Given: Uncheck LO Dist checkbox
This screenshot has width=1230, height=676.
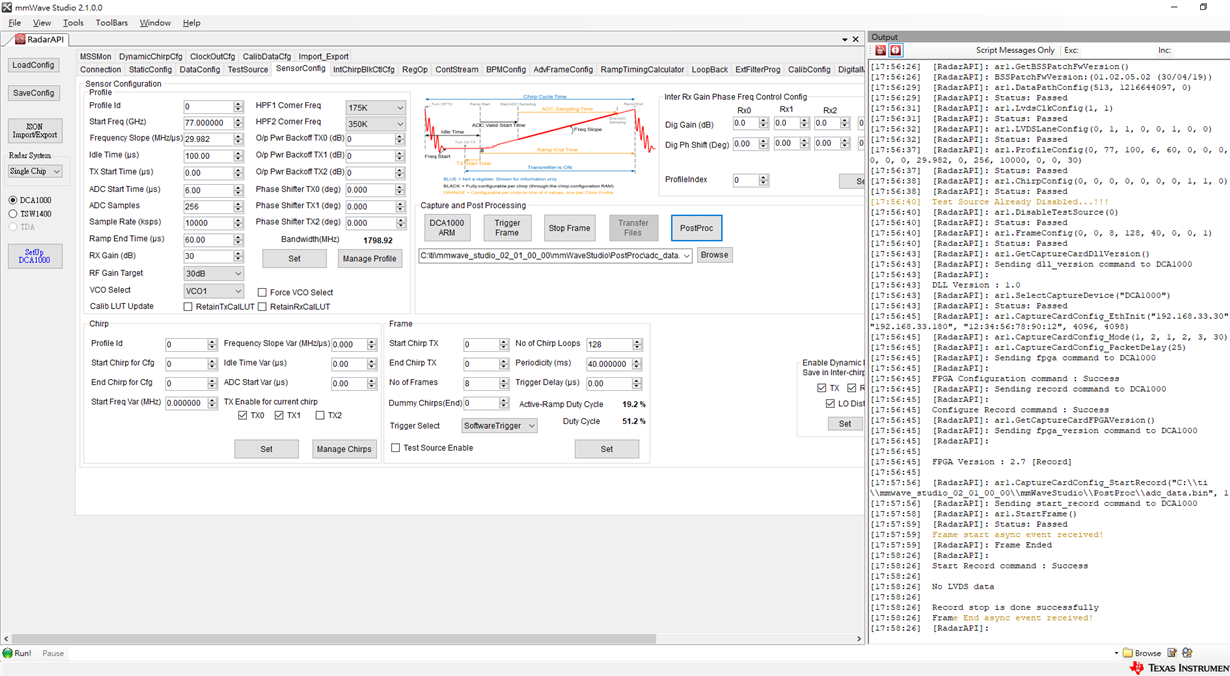Looking at the screenshot, I should click(x=830, y=404).
